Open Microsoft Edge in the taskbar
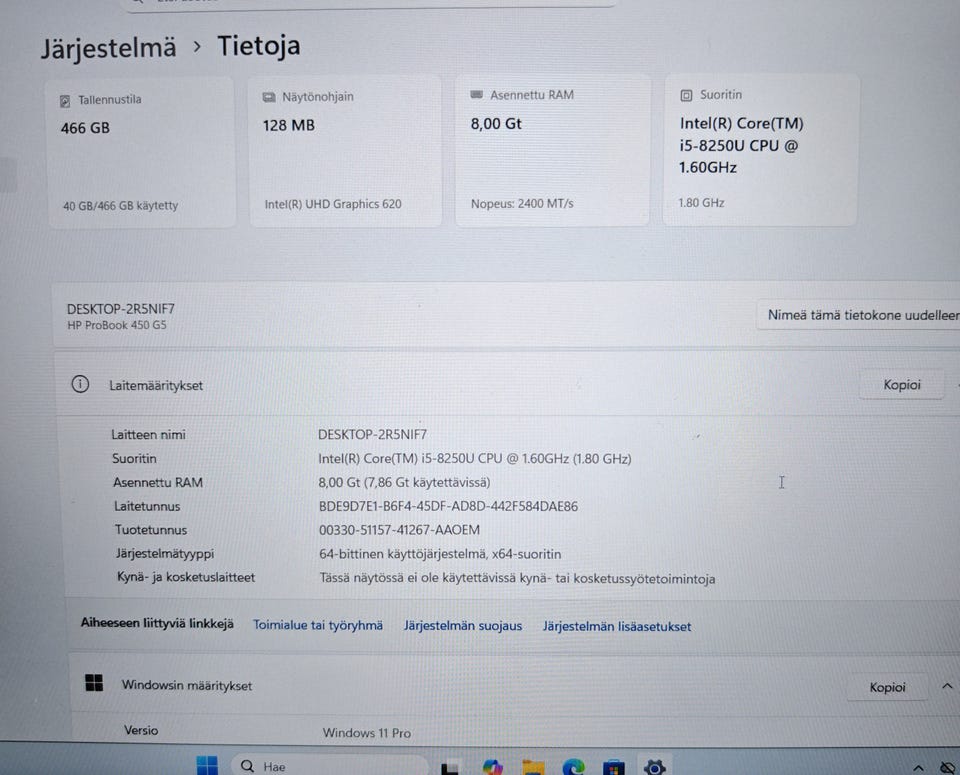Viewport: 960px width, 775px height. 574,766
